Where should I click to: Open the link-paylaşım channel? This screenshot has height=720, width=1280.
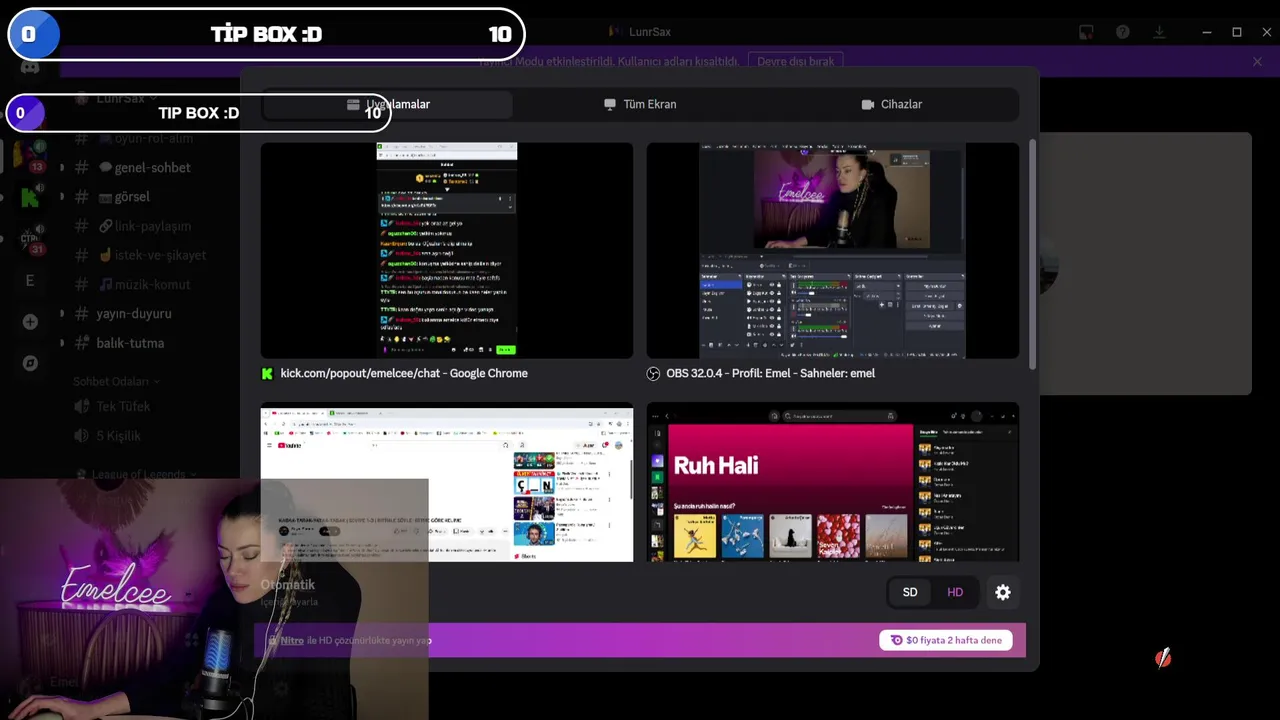click(x=152, y=226)
